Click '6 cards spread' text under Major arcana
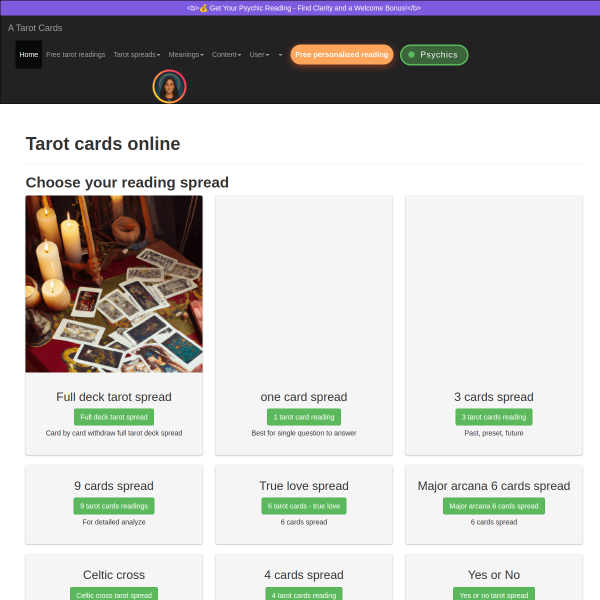Image resolution: width=600 pixels, height=600 pixels. pos(494,522)
